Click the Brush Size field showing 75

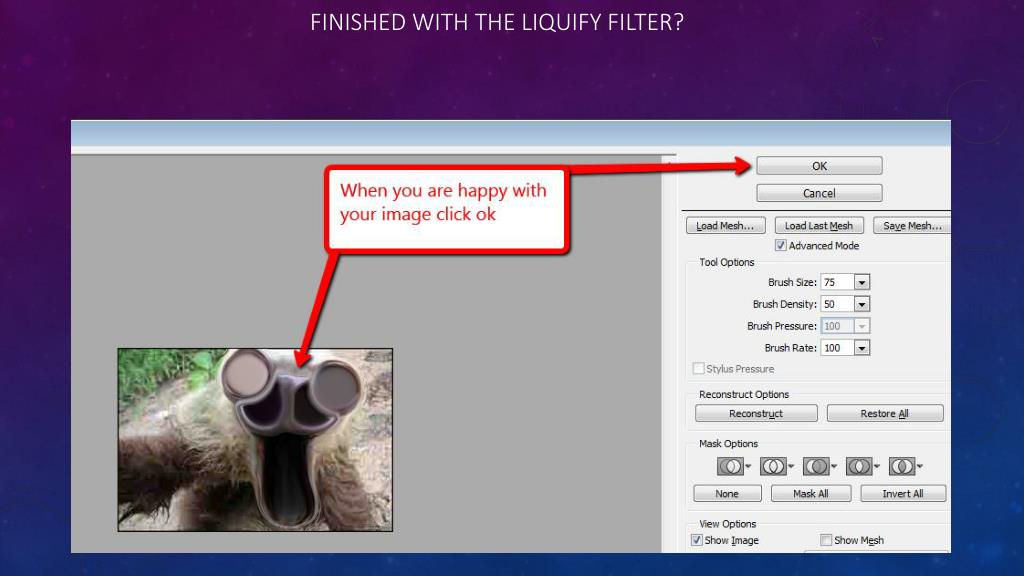click(x=838, y=282)
